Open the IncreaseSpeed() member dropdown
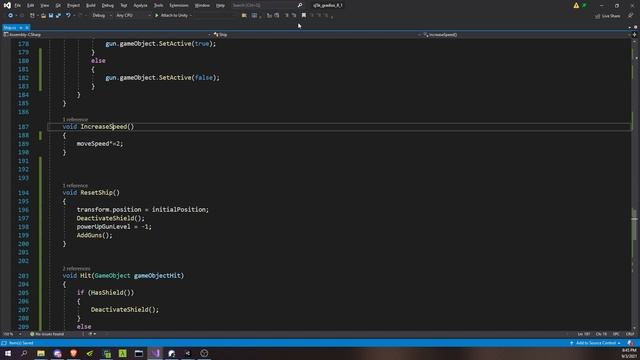 pos(527,35)
